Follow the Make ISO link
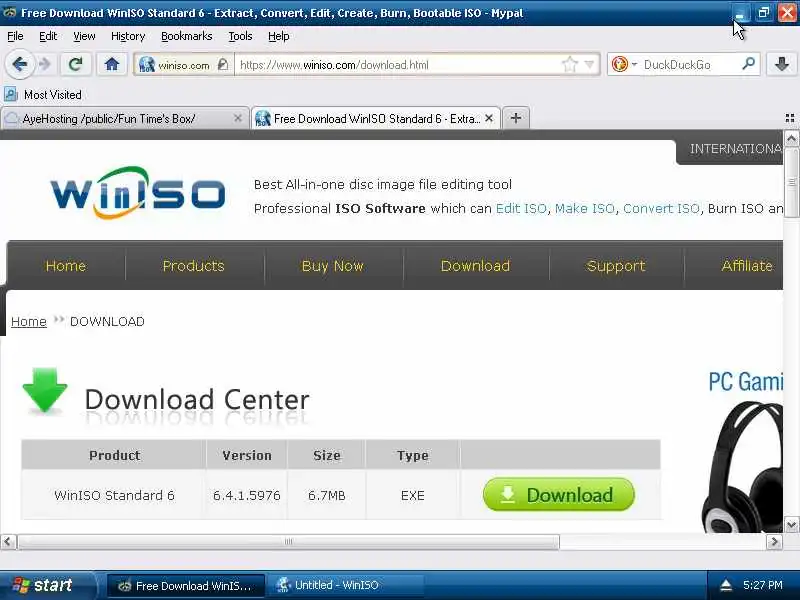800x600 pixels. coord(585,209)
